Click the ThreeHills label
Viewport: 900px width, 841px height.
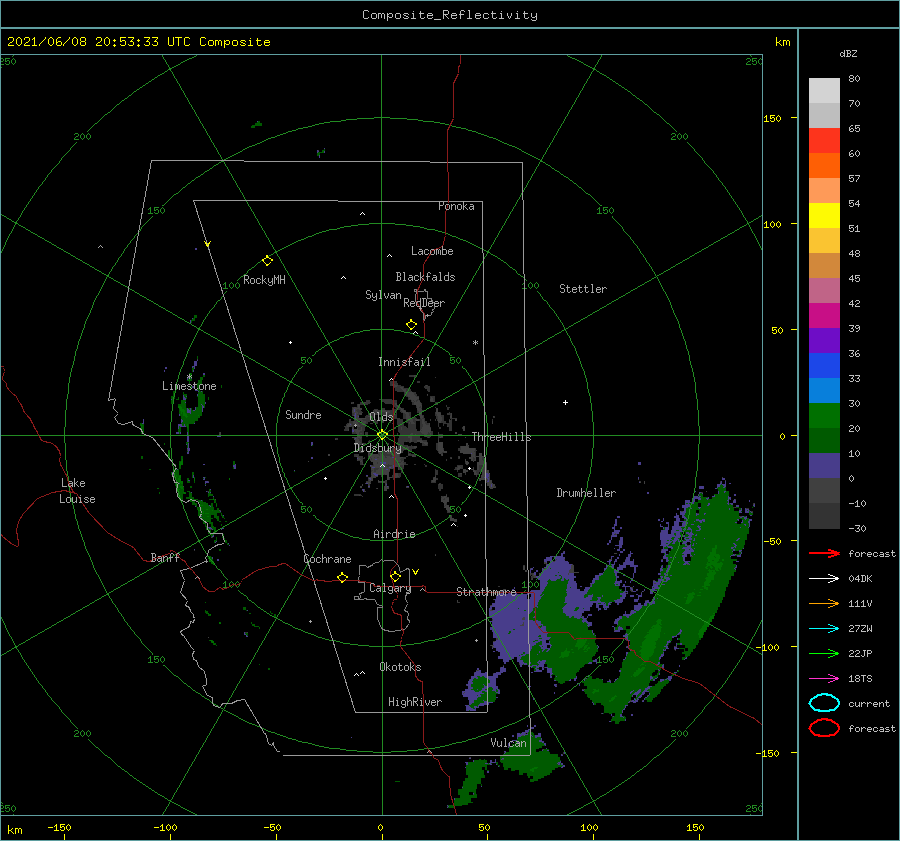coord(502,437)
